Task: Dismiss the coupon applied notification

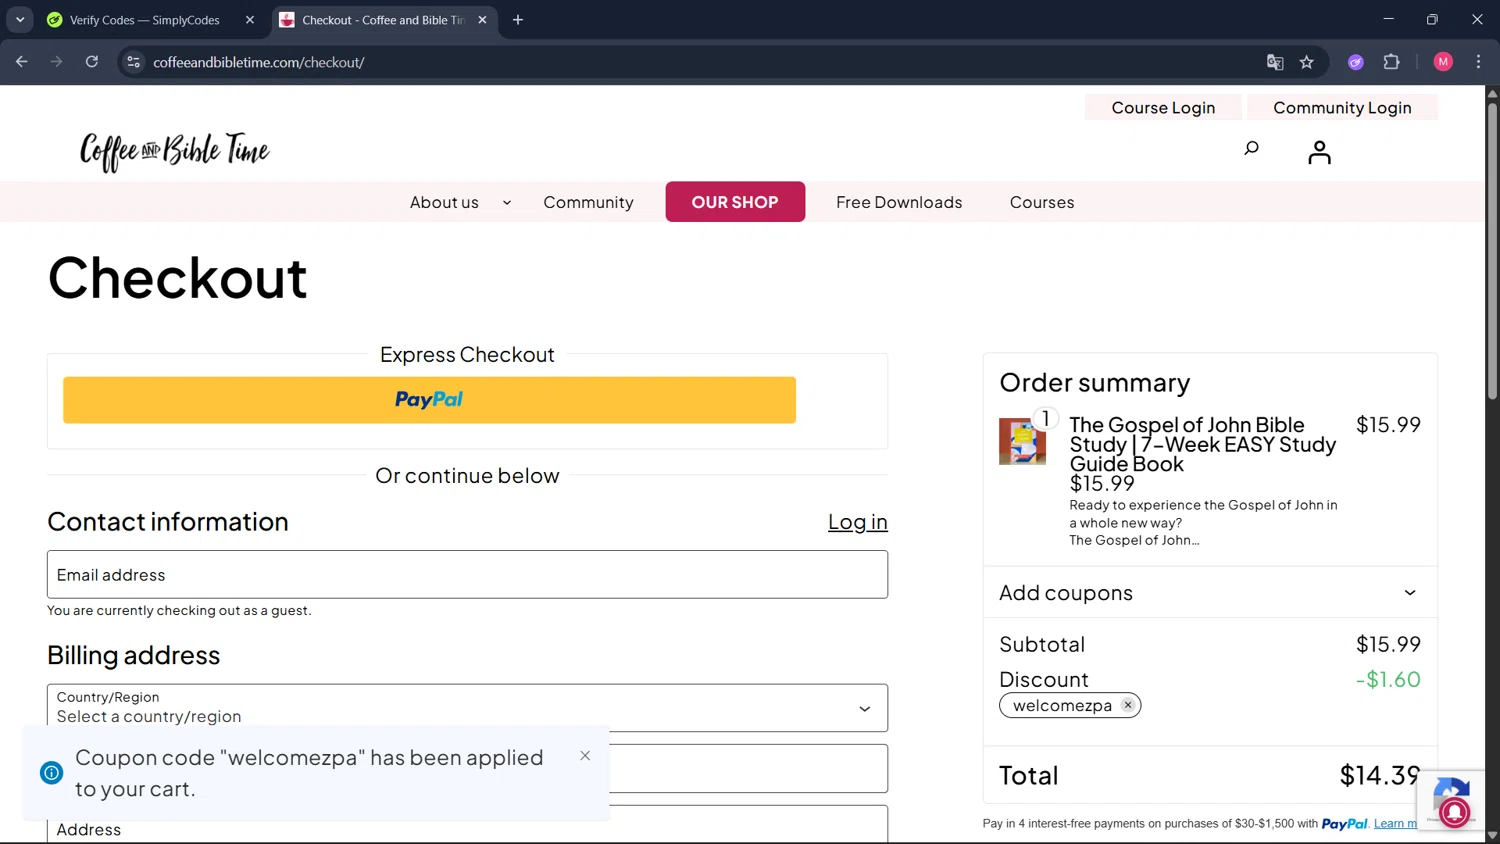Action: point(585,756)
